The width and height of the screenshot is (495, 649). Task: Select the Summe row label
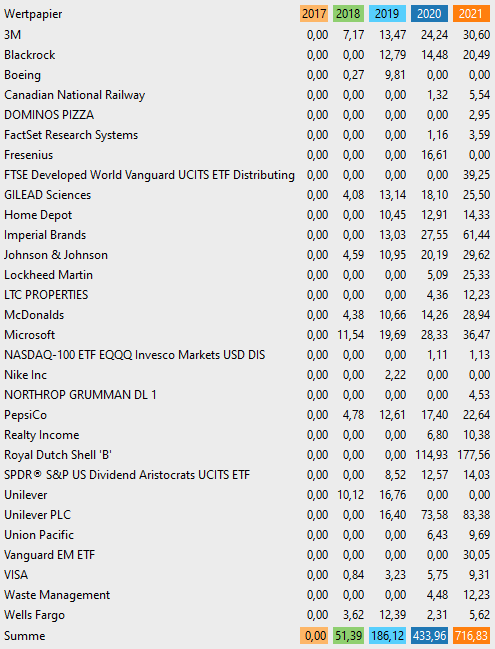pos(25,636)
